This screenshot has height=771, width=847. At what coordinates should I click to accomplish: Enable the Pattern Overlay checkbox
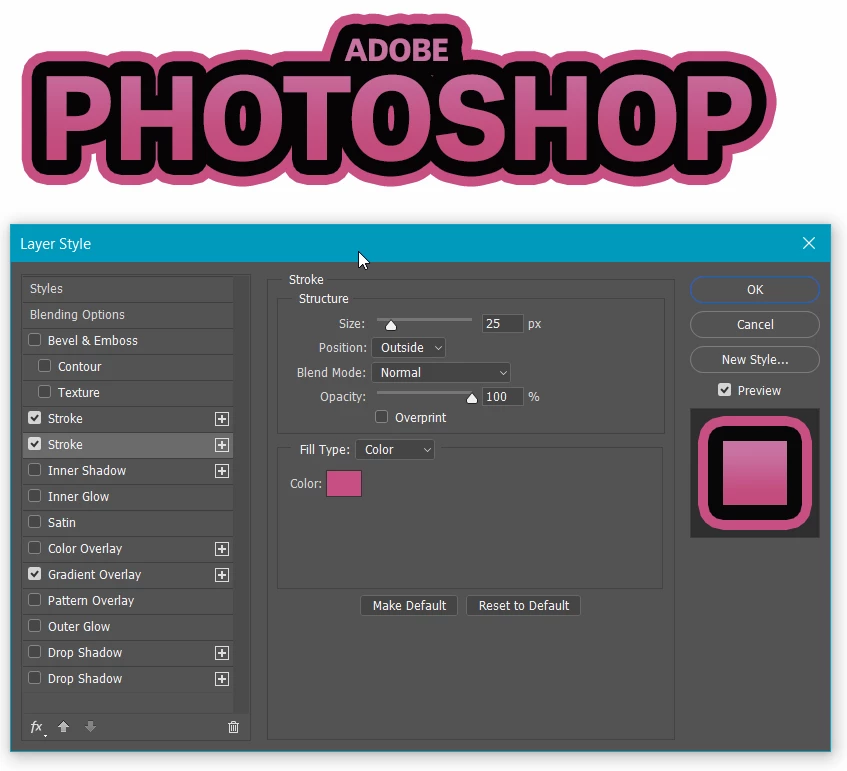[x=35, y=600]
